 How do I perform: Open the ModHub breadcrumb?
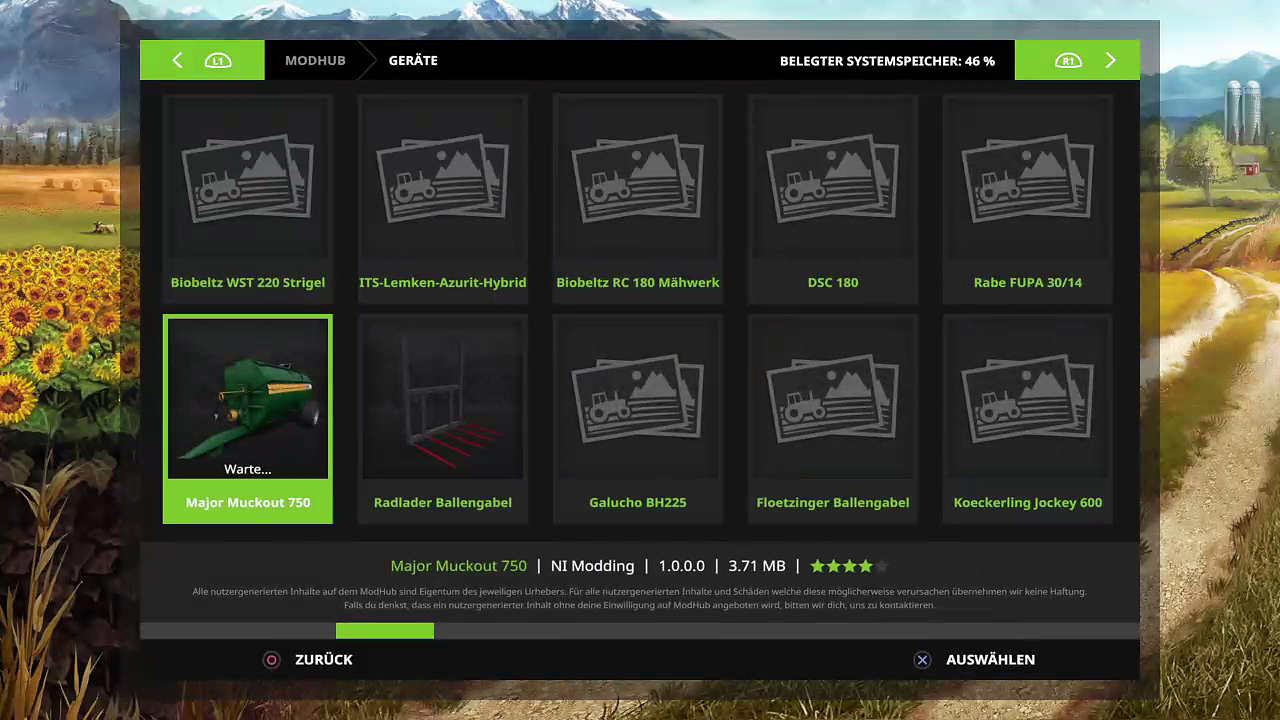coord(315,60)
